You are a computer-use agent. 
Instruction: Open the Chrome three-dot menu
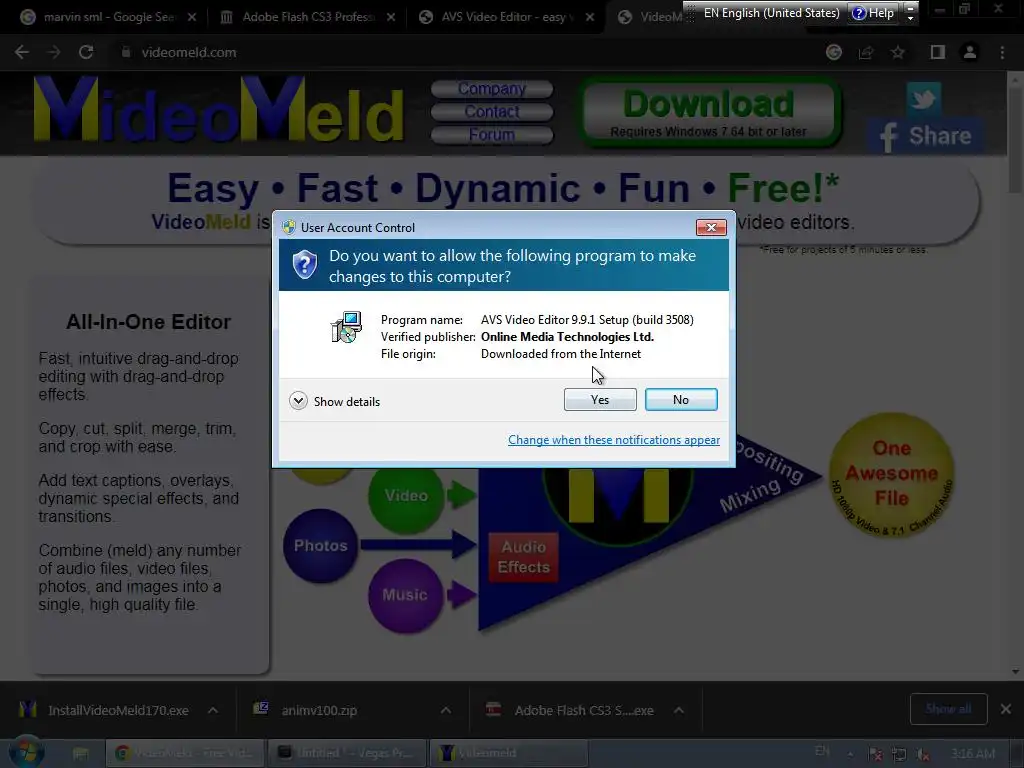click(1002, 52)
